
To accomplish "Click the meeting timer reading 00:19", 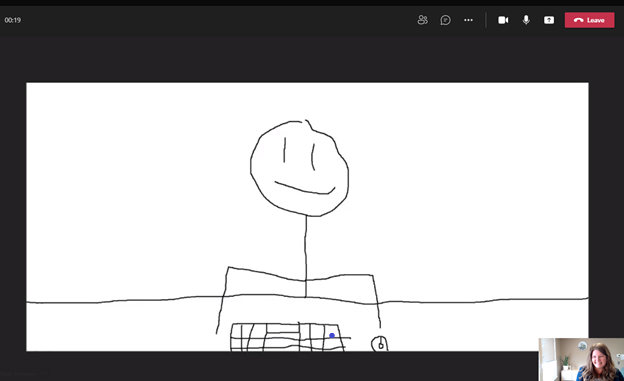I will 13,20.
